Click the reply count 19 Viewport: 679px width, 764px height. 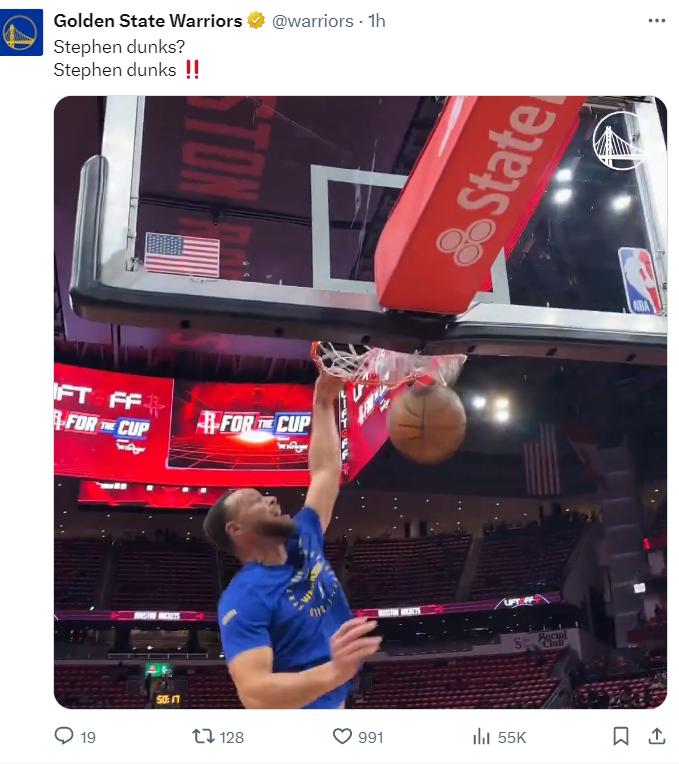pyautogui.click(x=88, y=737)
